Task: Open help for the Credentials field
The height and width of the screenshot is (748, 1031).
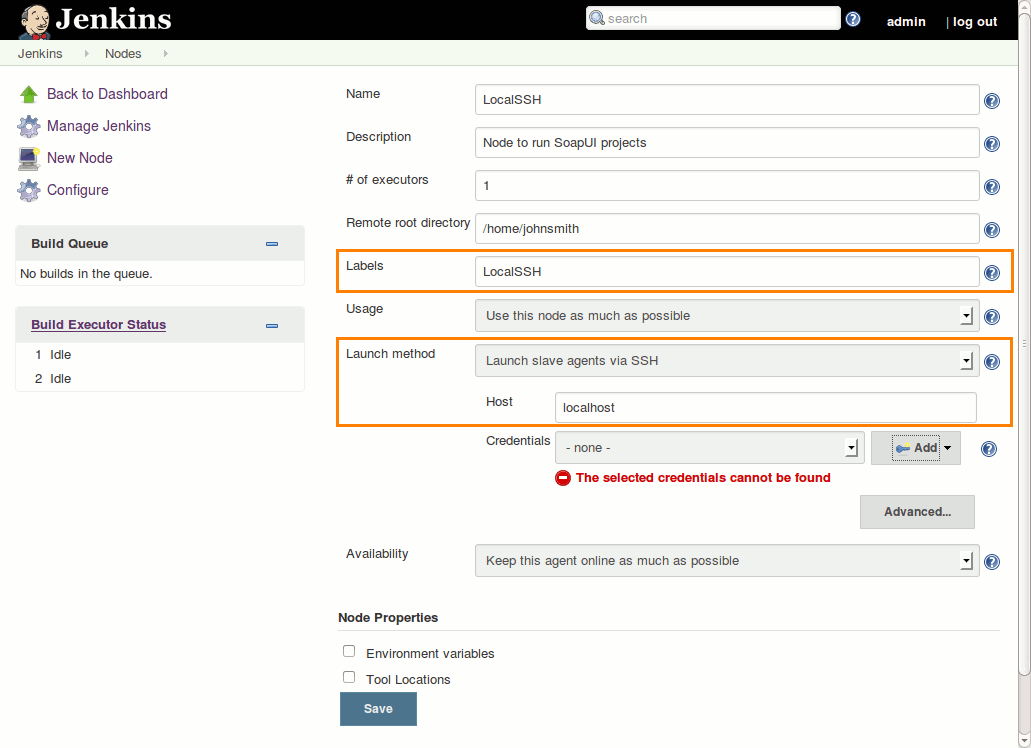Action: [988, 448]
